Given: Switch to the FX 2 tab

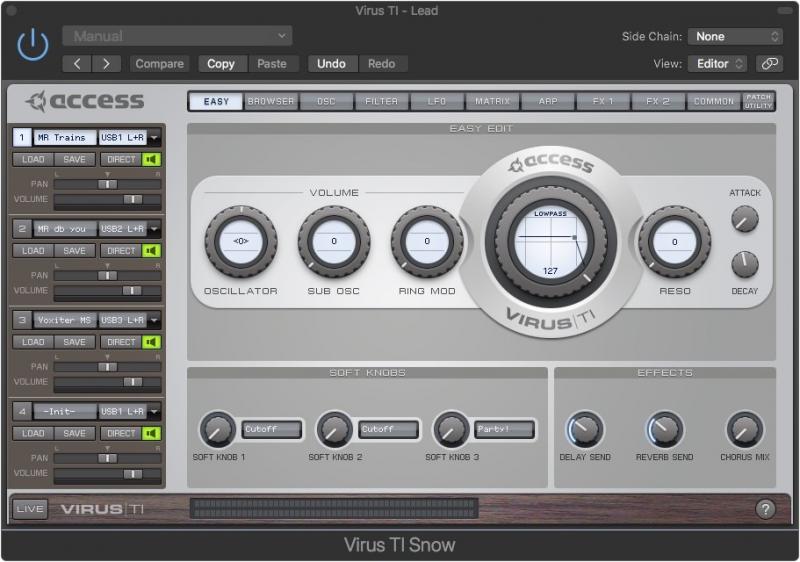Looking at the screenshot, I should point(659,101).
